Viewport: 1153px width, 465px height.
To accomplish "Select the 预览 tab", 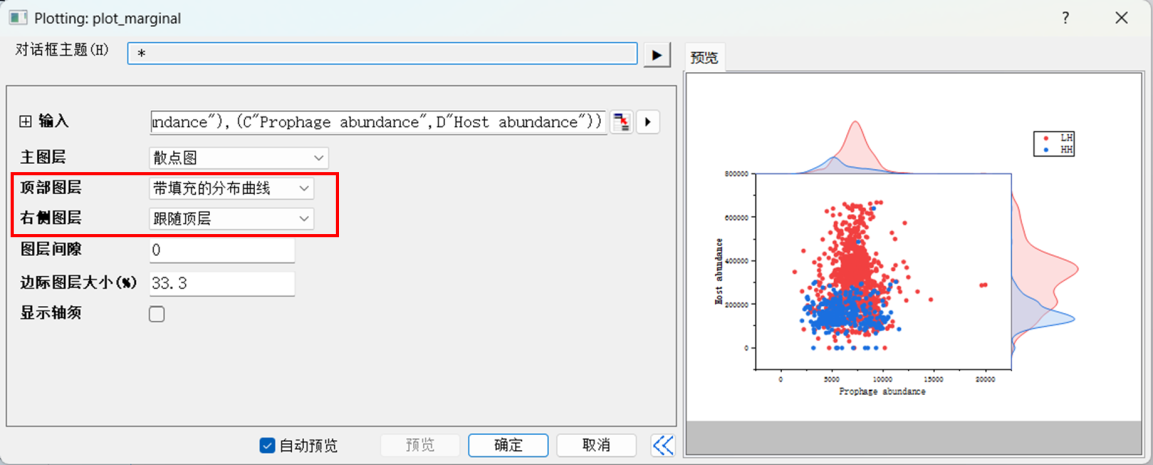I will [x=704, y=57].
